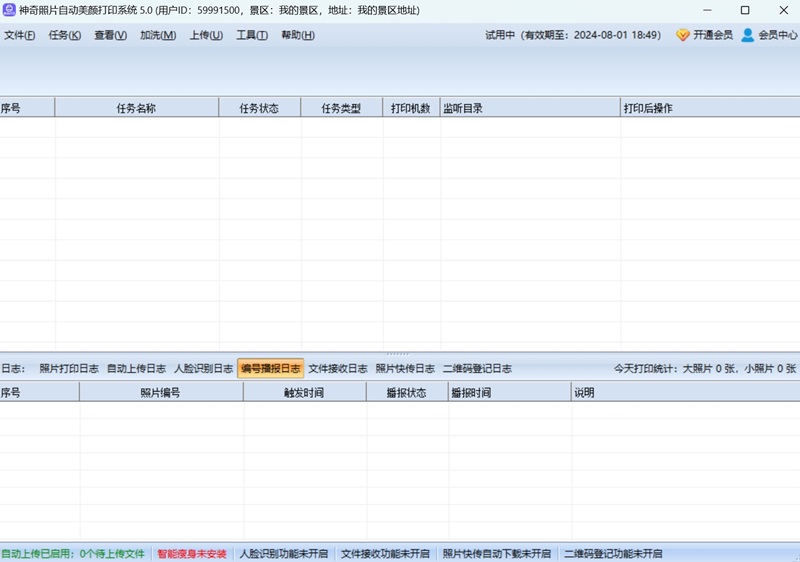
Task: Switch to the 照片打印日志 tab
Action: click(x=69, y=368)
